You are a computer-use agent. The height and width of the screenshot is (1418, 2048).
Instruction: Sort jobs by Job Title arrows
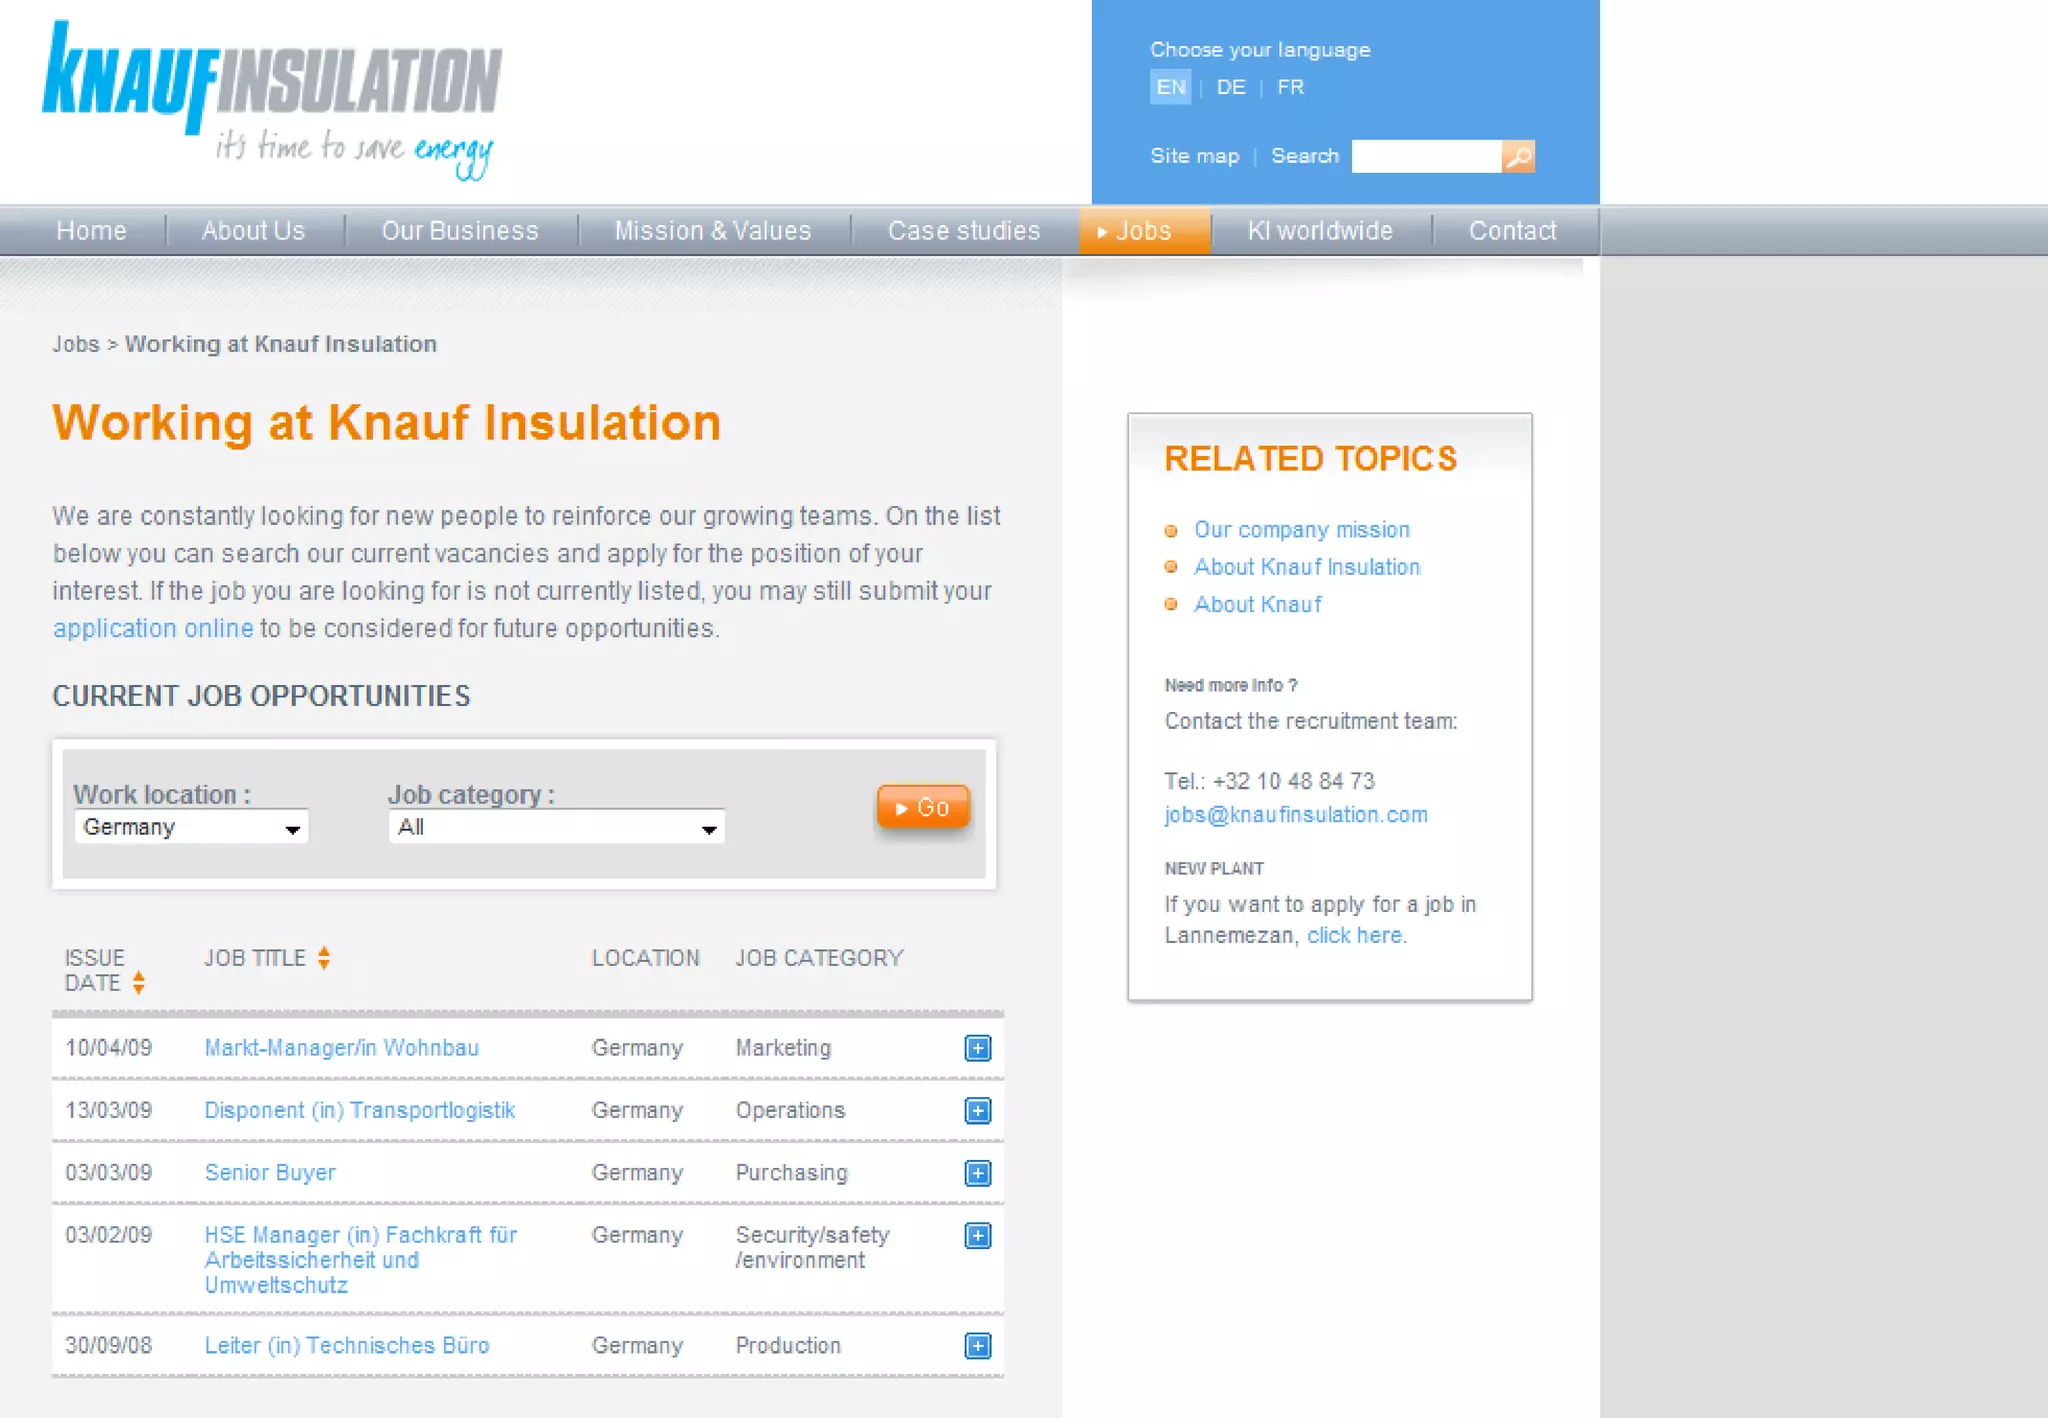click(x=324, y=958)
